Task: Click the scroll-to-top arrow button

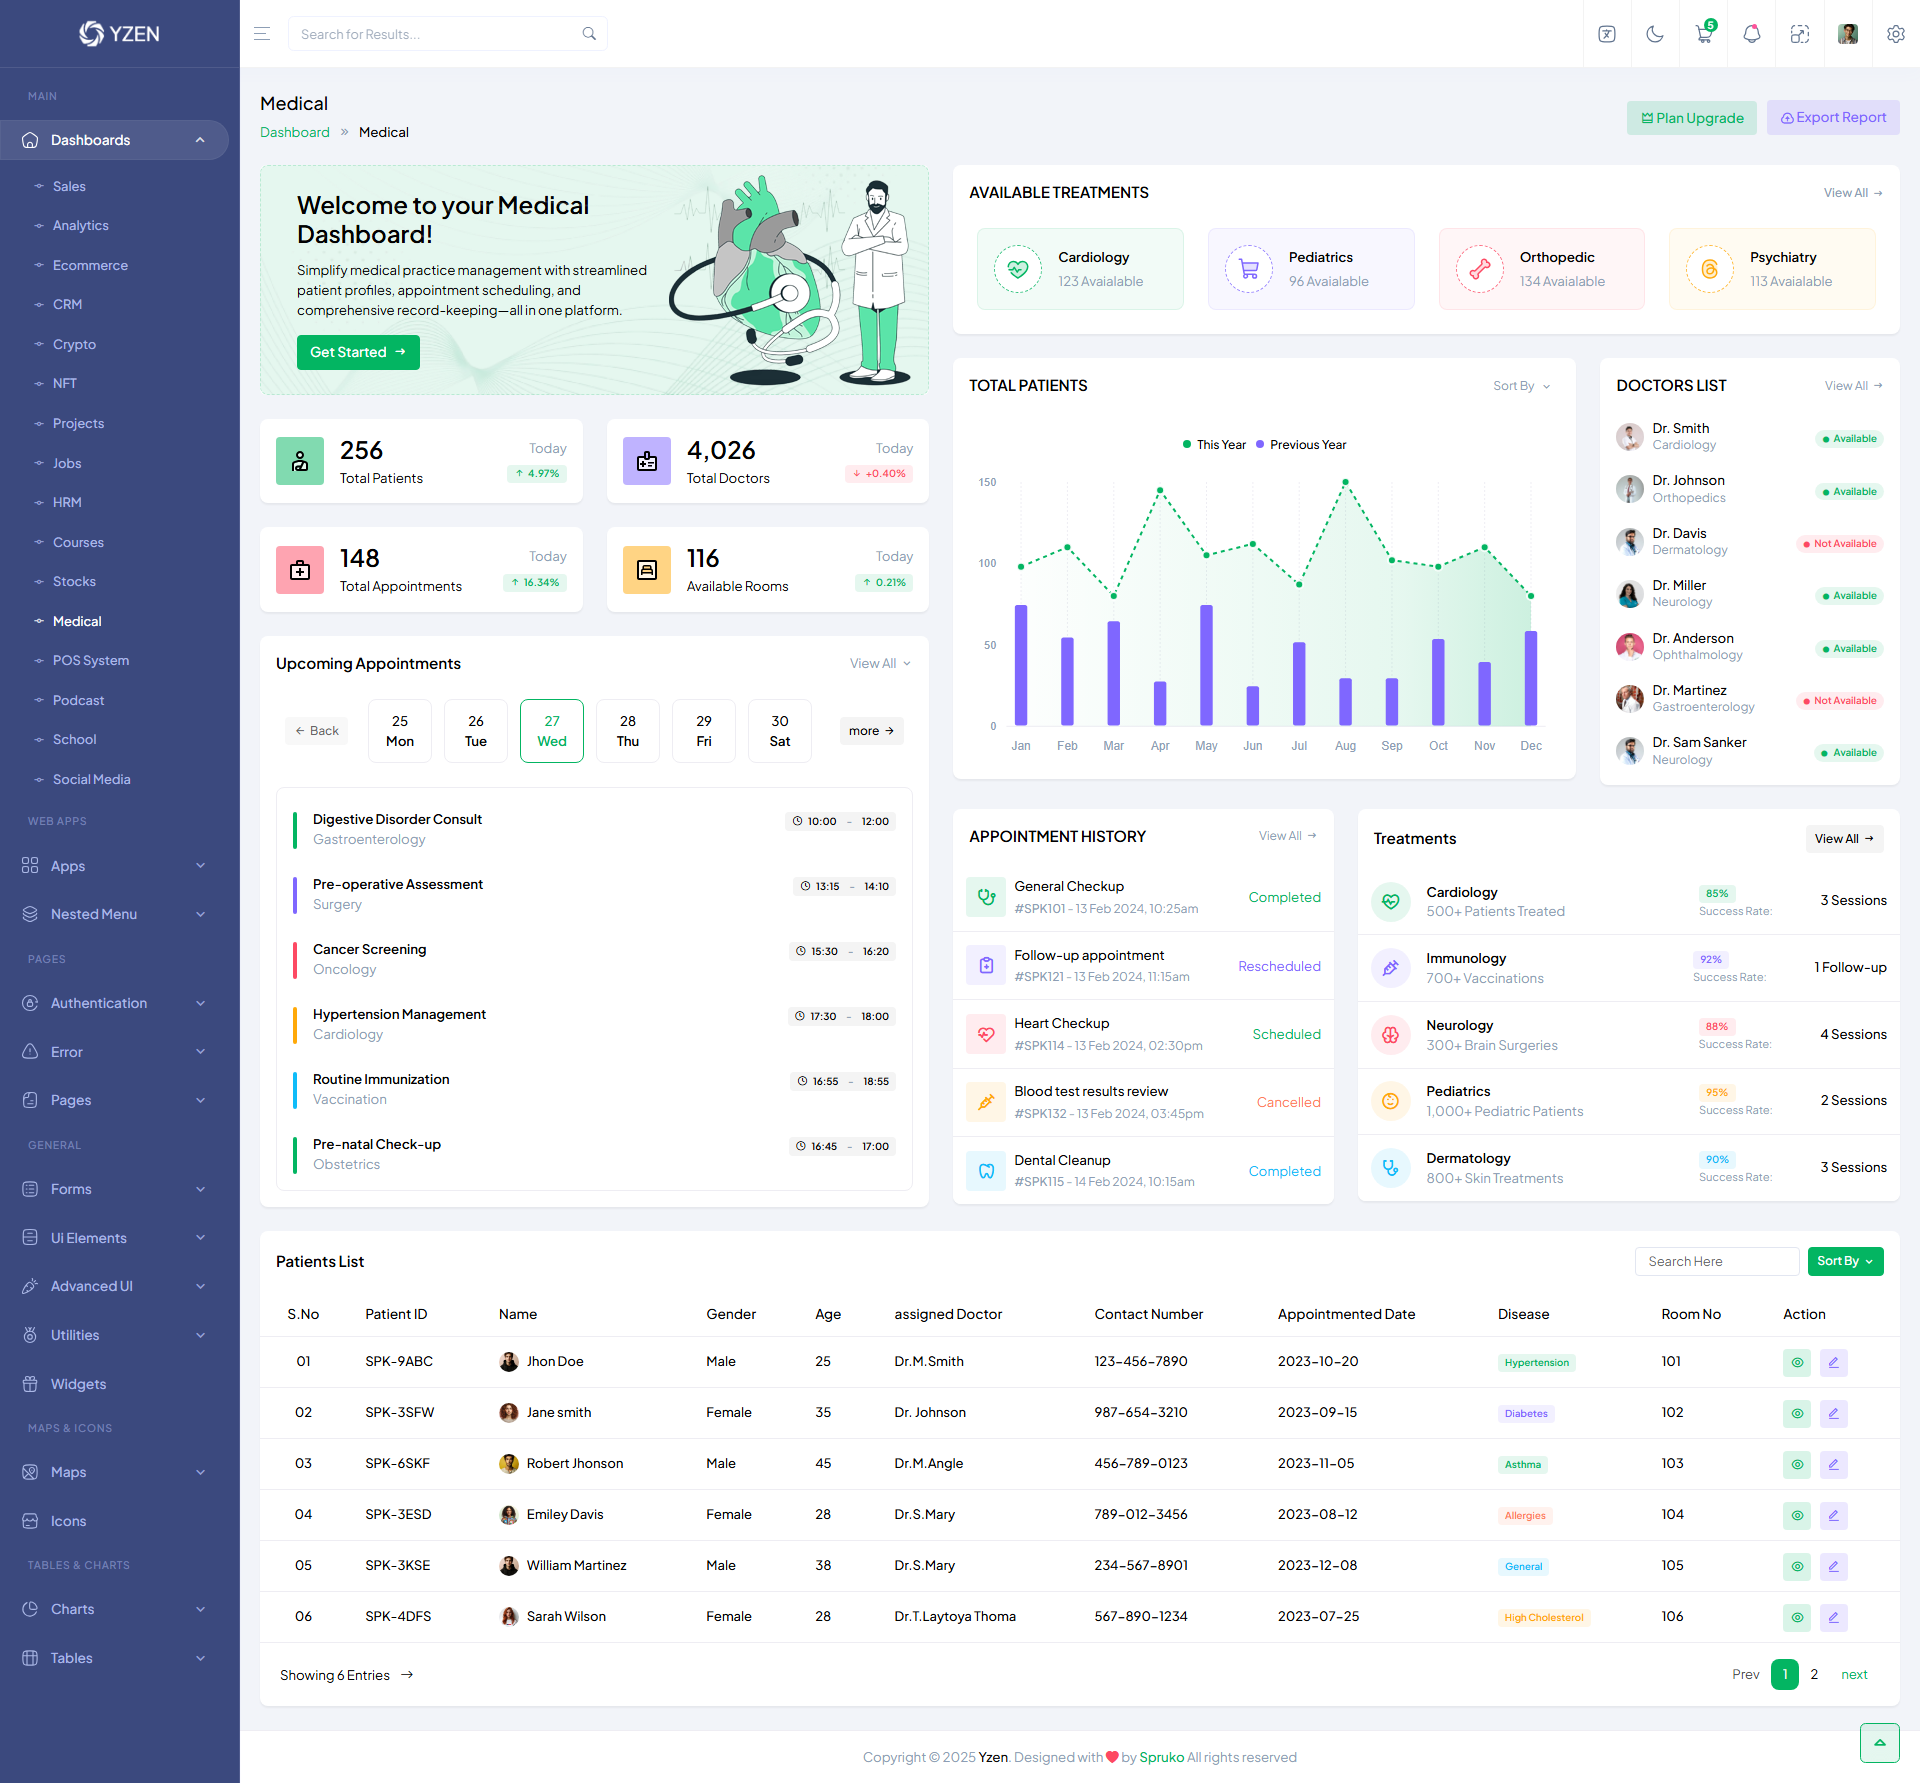Action: (1879, 1743)
